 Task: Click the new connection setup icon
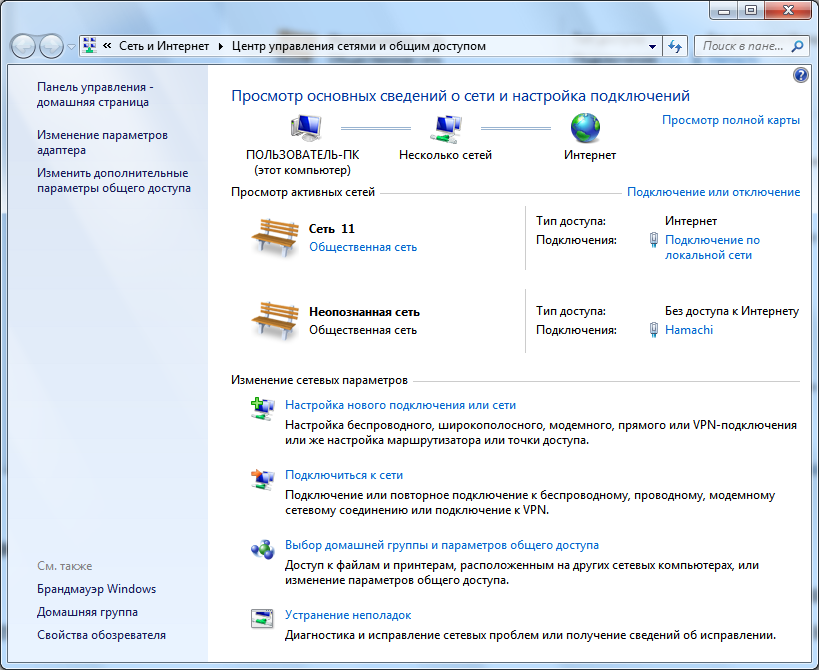pyautogui.click(x=262, y=409)
